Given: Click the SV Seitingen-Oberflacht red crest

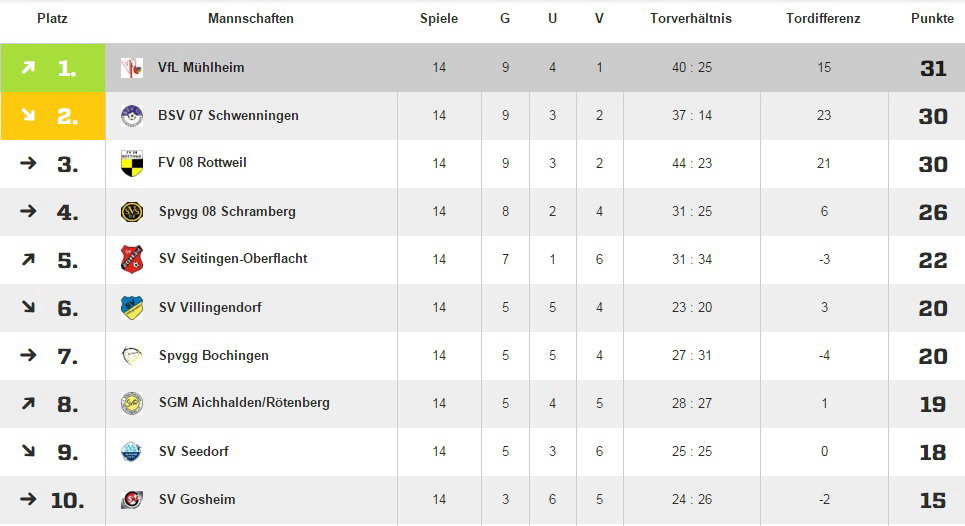Looking at the screenshot, I should pyautogui.click(x=132, y=259).
